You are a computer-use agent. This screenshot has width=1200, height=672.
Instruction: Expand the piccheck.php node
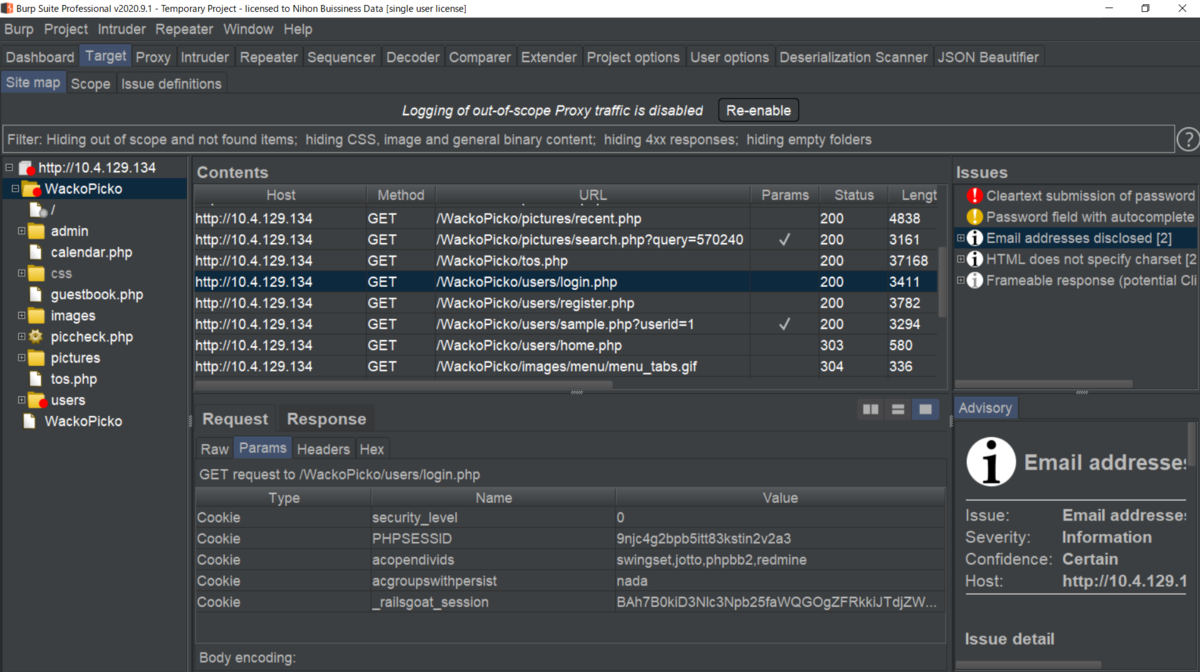point(22,336)
